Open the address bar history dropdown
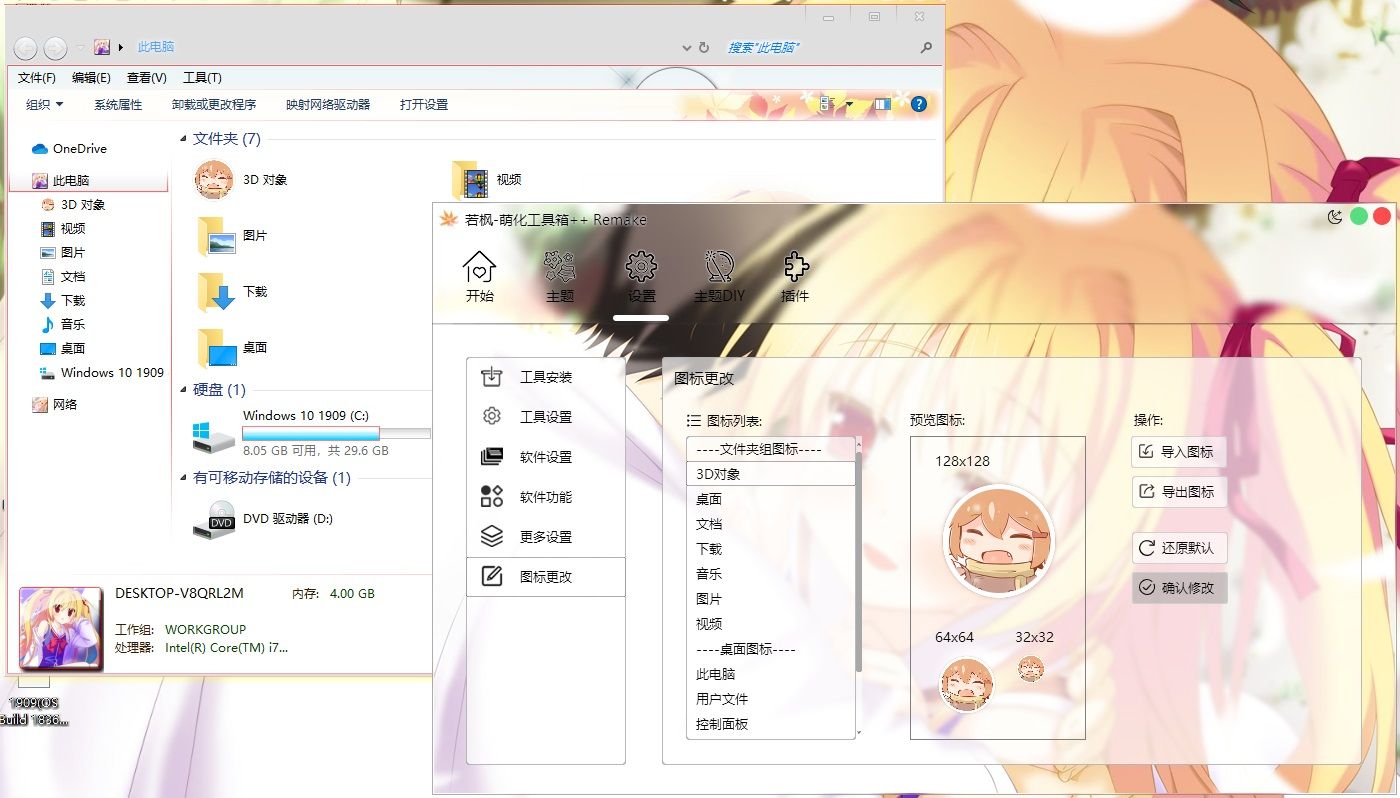This screenshot has width=1400, height=798. click(x=686, y=48)
